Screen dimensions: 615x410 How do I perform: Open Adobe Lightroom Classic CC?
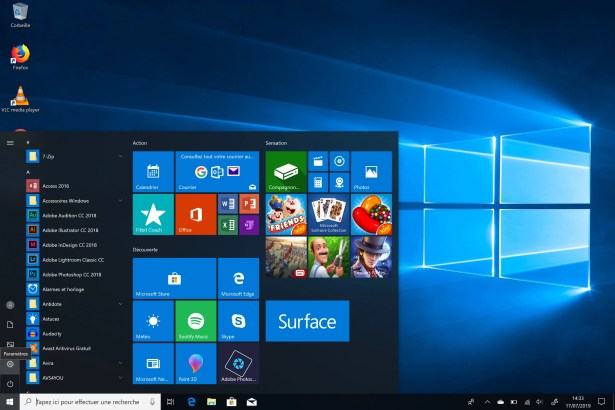pyautogui.click(x=75, y=260)
